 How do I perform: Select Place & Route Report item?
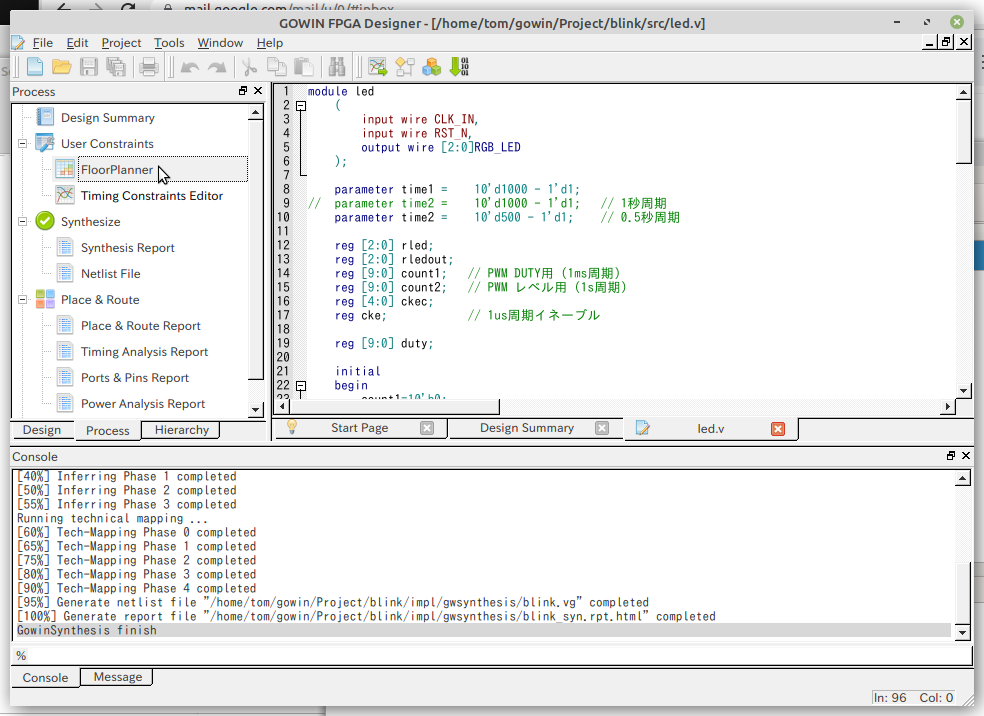tap(141, 326)
